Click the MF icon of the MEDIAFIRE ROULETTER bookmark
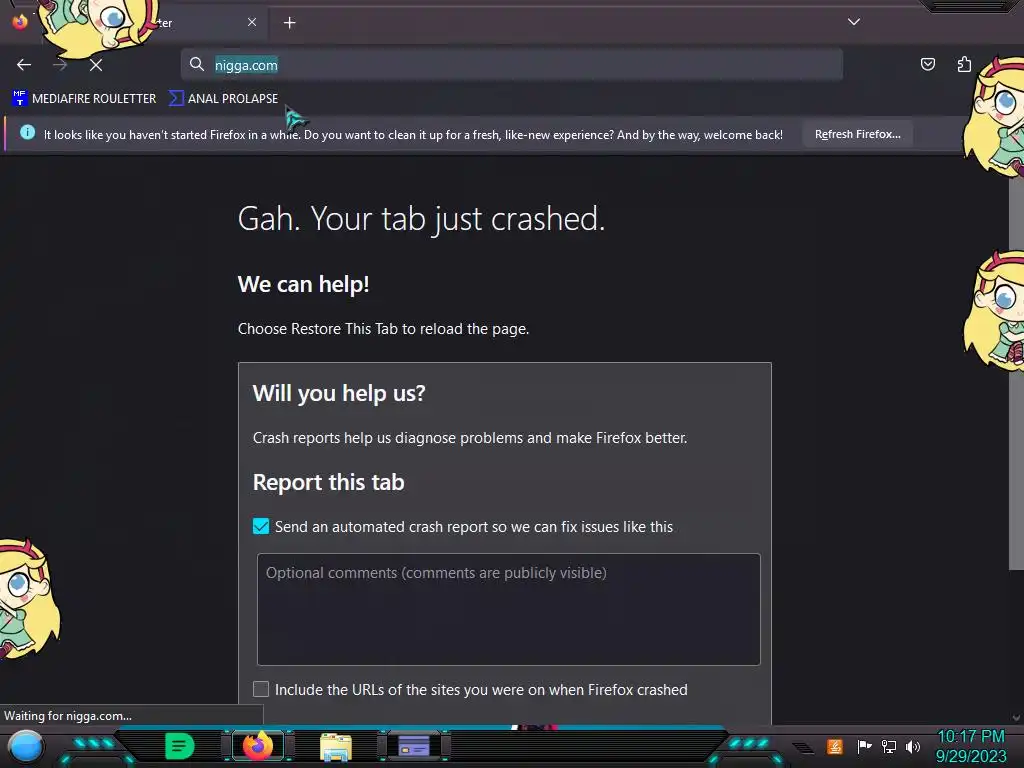1024x768 pixels. tap(20, 99)
